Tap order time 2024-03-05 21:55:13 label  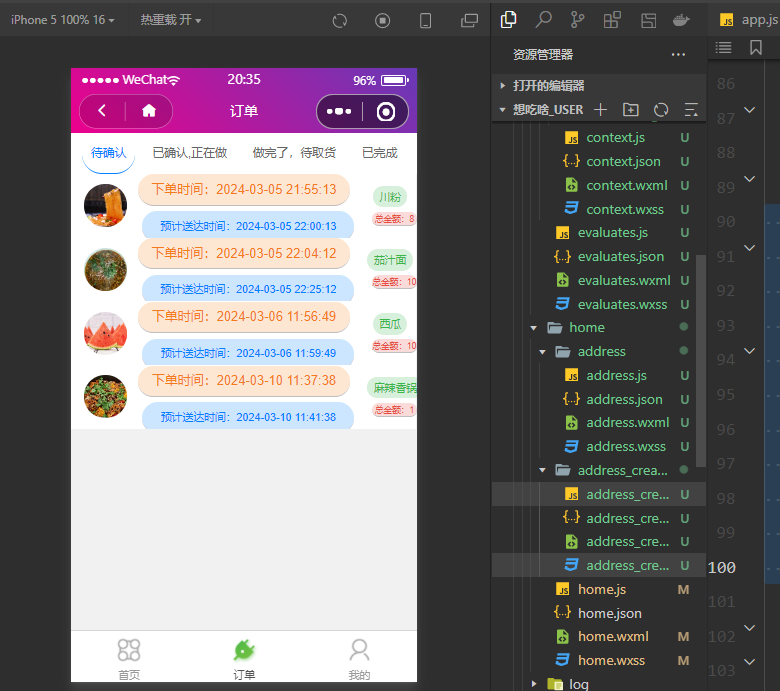coord(244,190)
